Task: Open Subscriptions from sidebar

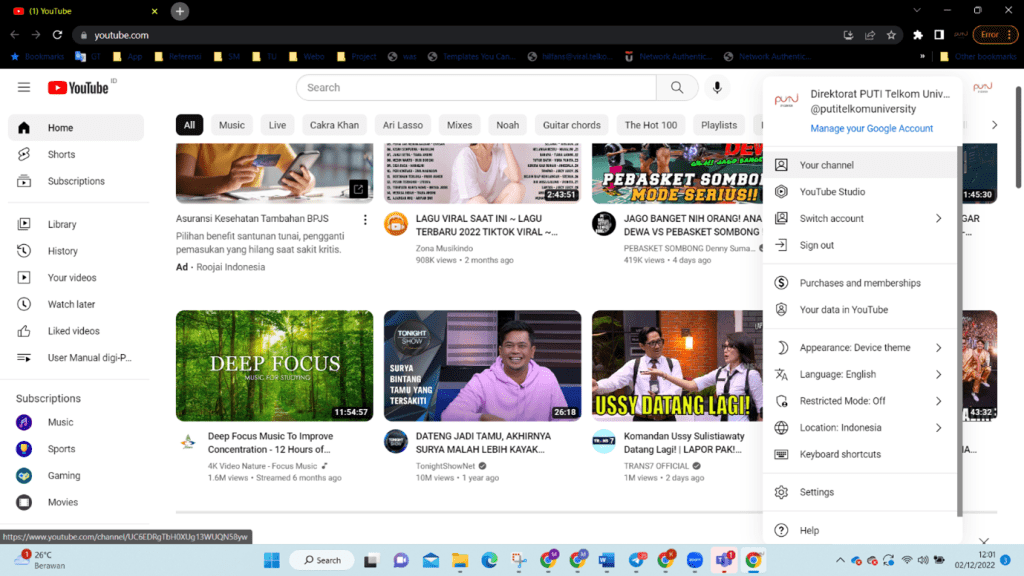Action: point(76,181)
